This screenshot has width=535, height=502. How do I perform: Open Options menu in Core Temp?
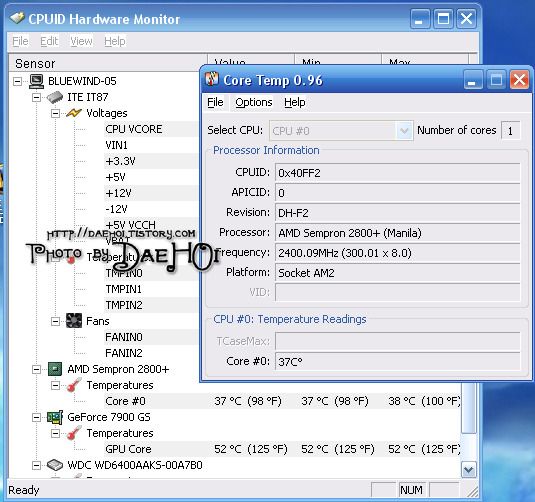point(254,102)
